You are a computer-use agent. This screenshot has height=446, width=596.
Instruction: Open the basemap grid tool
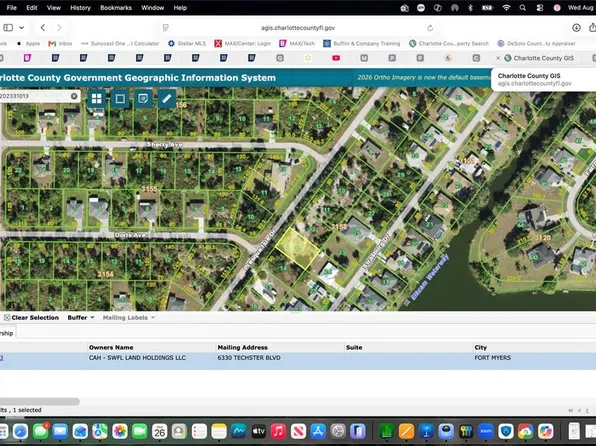pos(97,99)
